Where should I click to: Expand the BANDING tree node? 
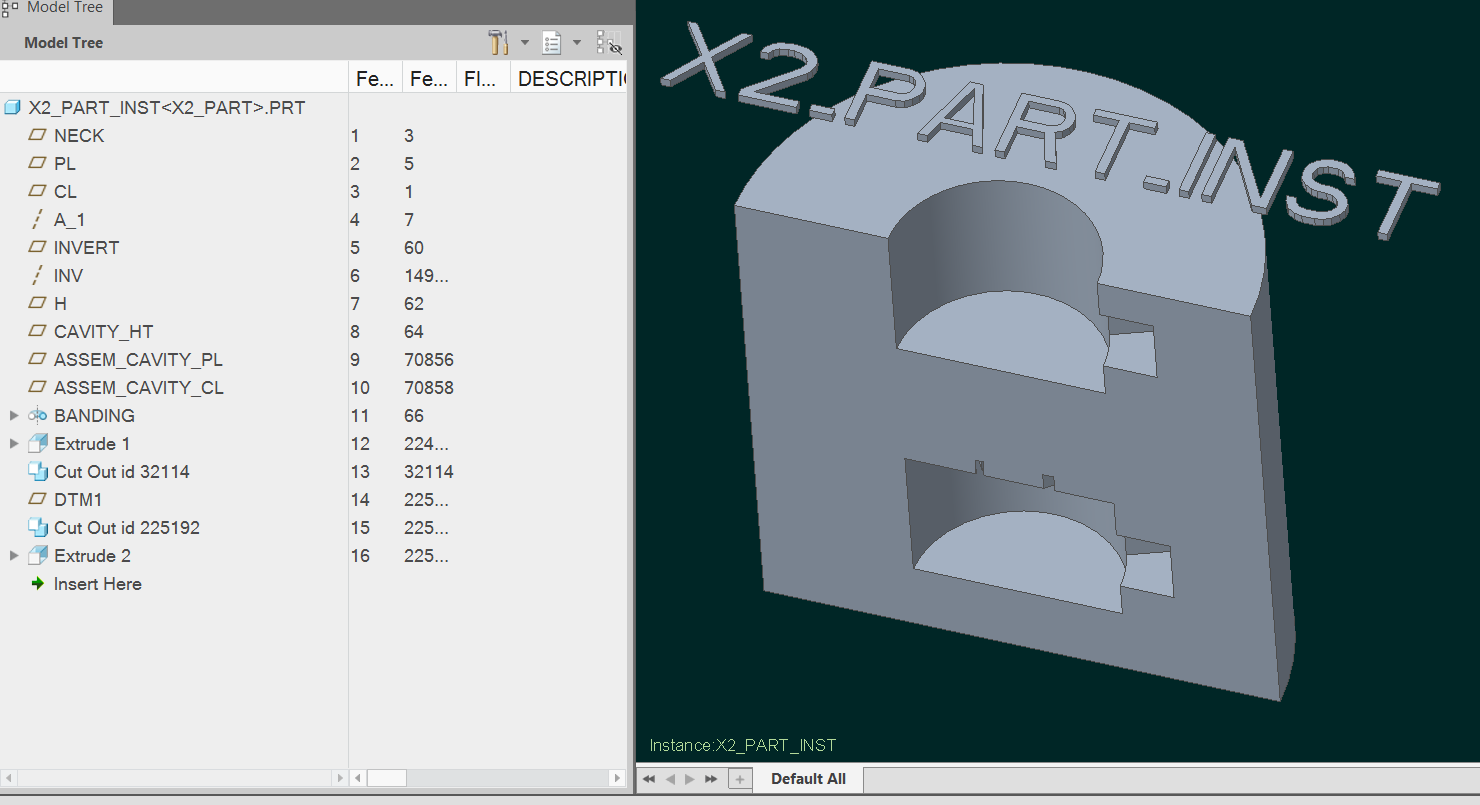pyautogui.click(x=14, y=415)
